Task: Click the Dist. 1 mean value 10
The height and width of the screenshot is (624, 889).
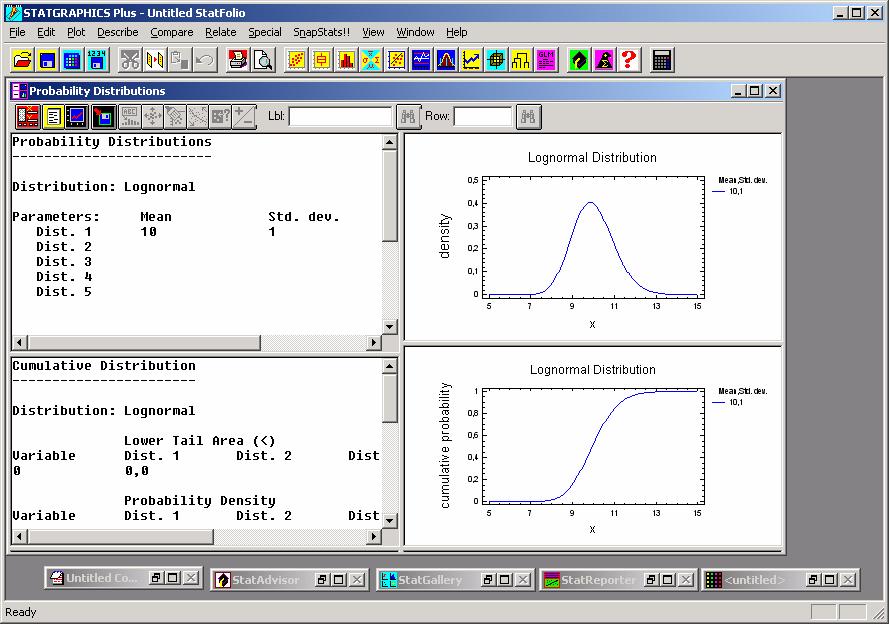Action: click(149, 232)
